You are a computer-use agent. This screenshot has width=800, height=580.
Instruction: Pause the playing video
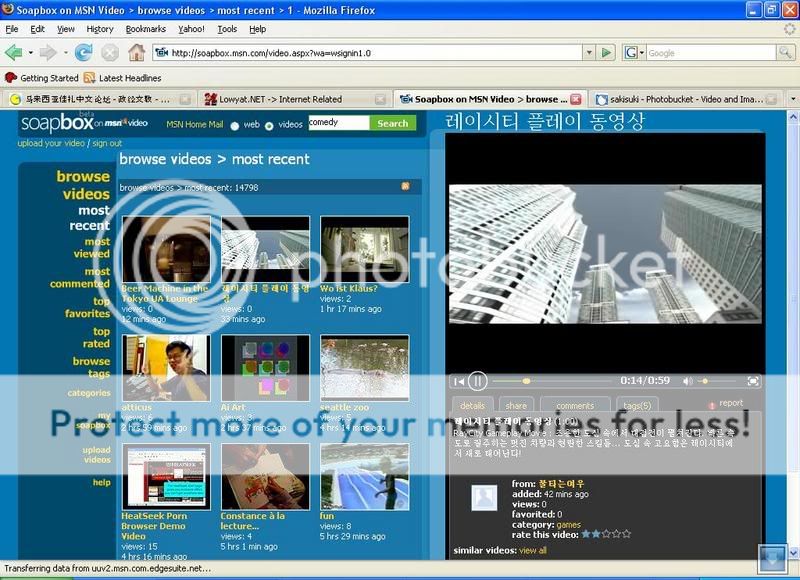point(478,382)
